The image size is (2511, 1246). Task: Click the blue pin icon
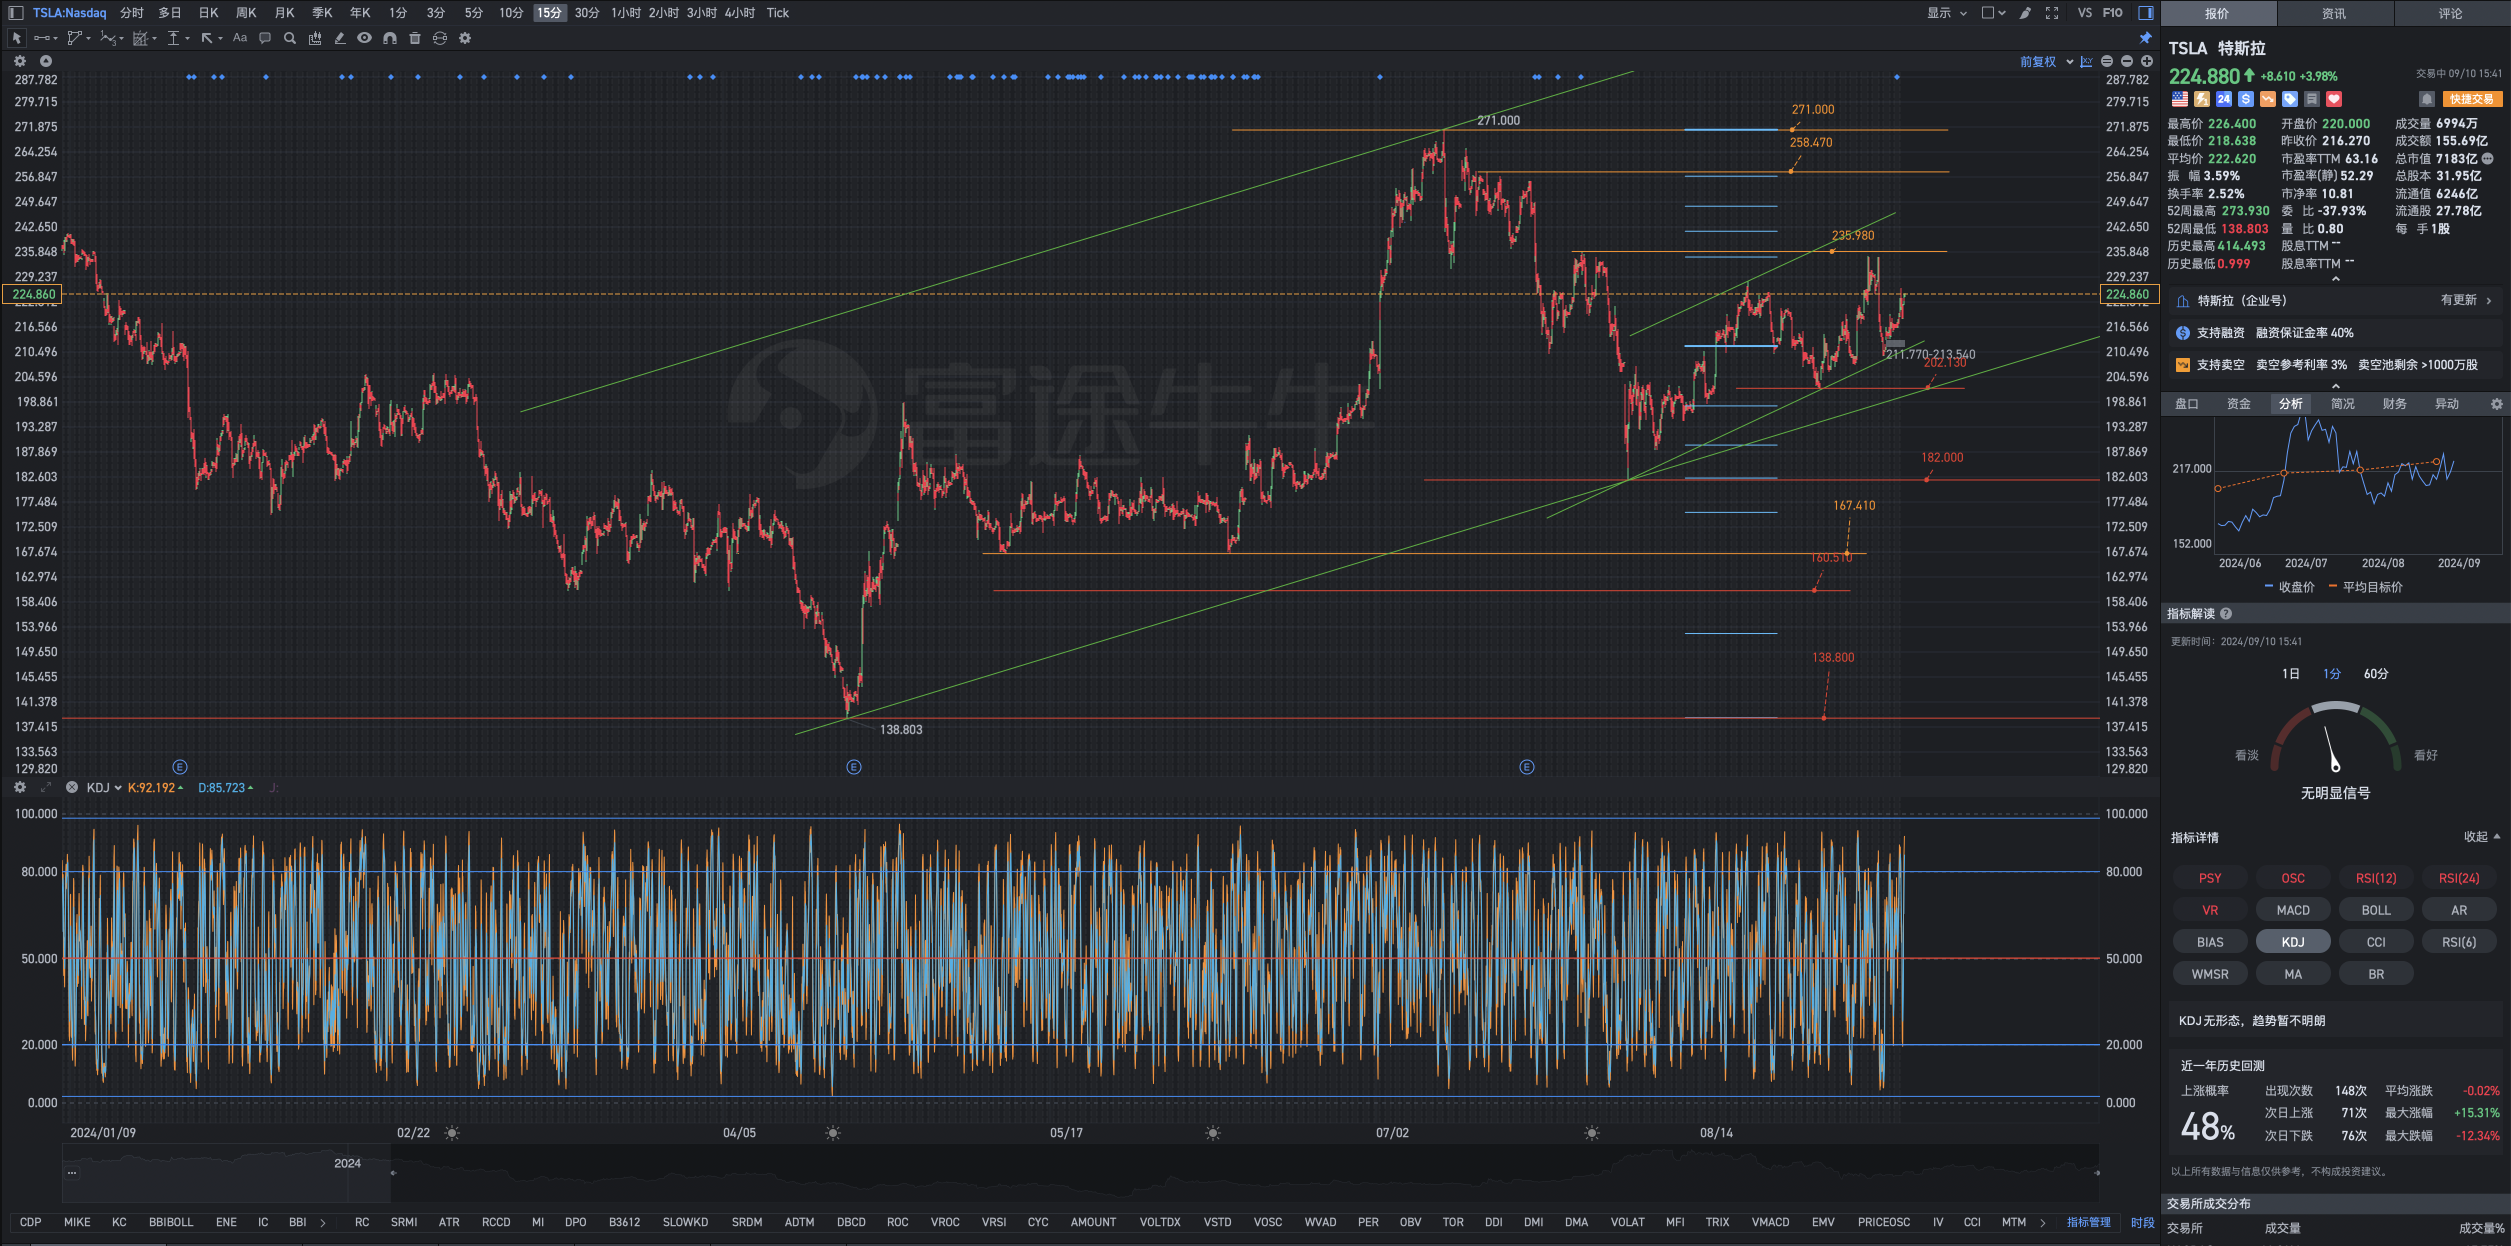(2145, 38)
